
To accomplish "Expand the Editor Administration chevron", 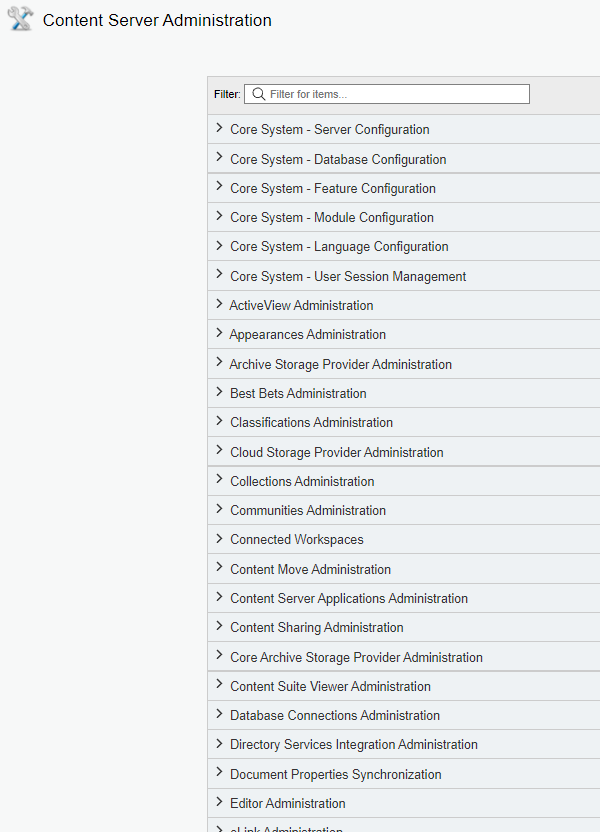I will point(219,803).
